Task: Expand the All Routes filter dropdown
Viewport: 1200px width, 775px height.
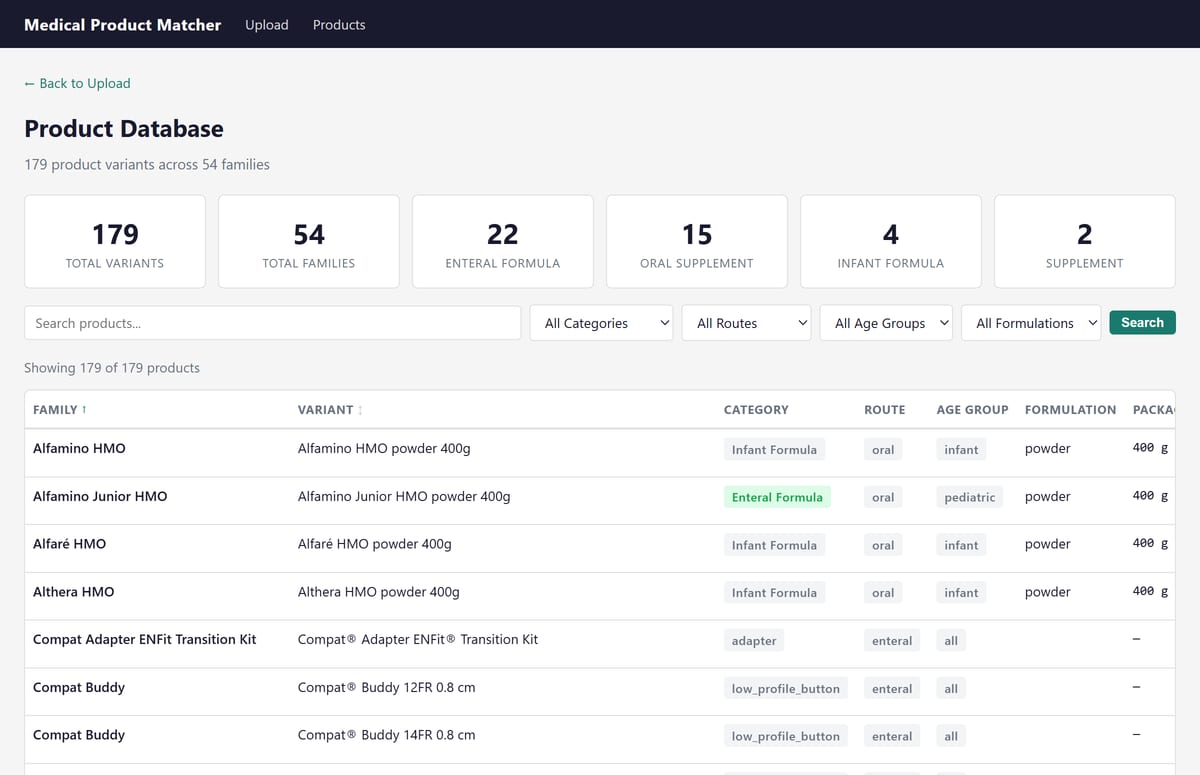Action: point(746,323)
